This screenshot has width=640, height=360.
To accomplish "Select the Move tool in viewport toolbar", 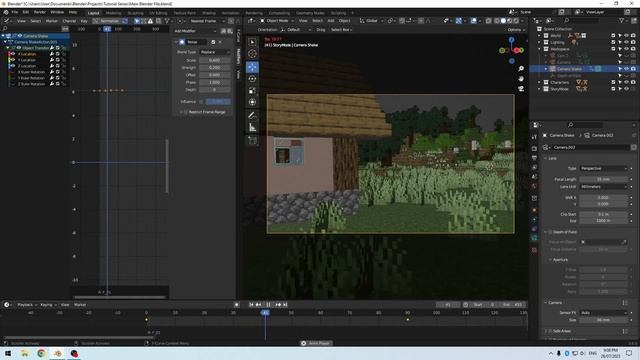I will click(x=252, y=67).
